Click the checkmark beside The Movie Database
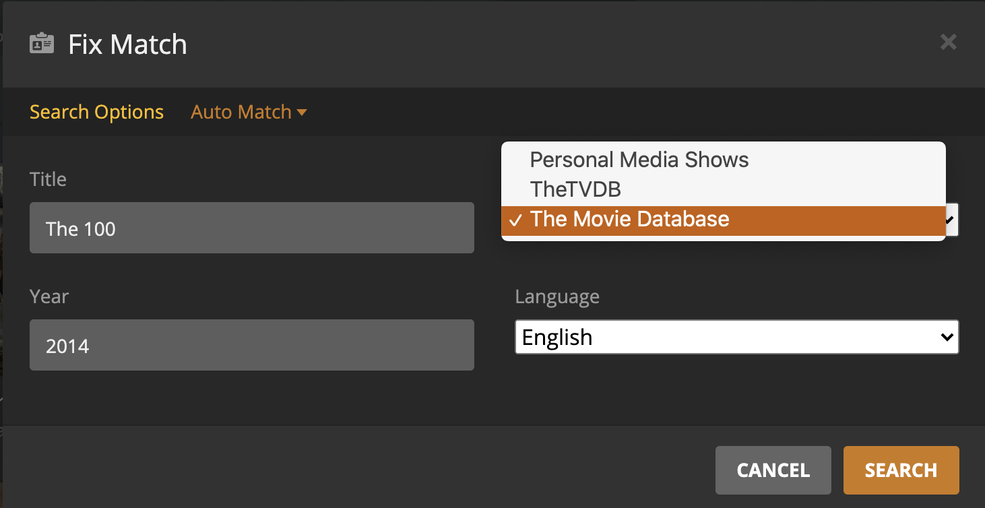Image resolution: width=985 pixels, height=508 pixels. [x=515, y=220]
